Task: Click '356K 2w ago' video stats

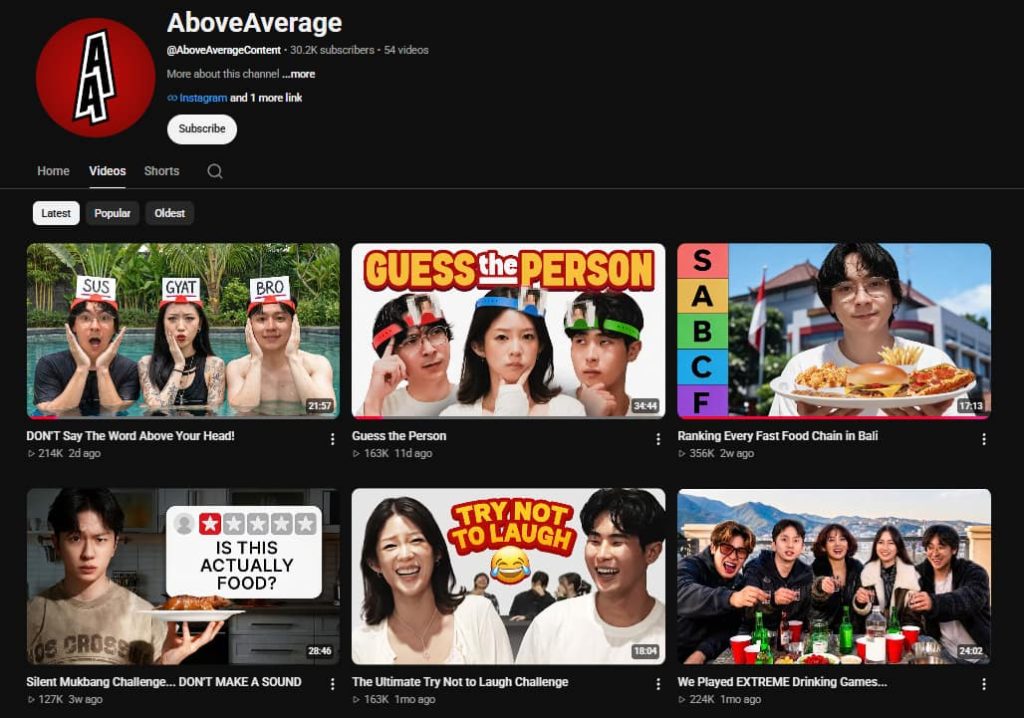Action: tap(716, 453)
